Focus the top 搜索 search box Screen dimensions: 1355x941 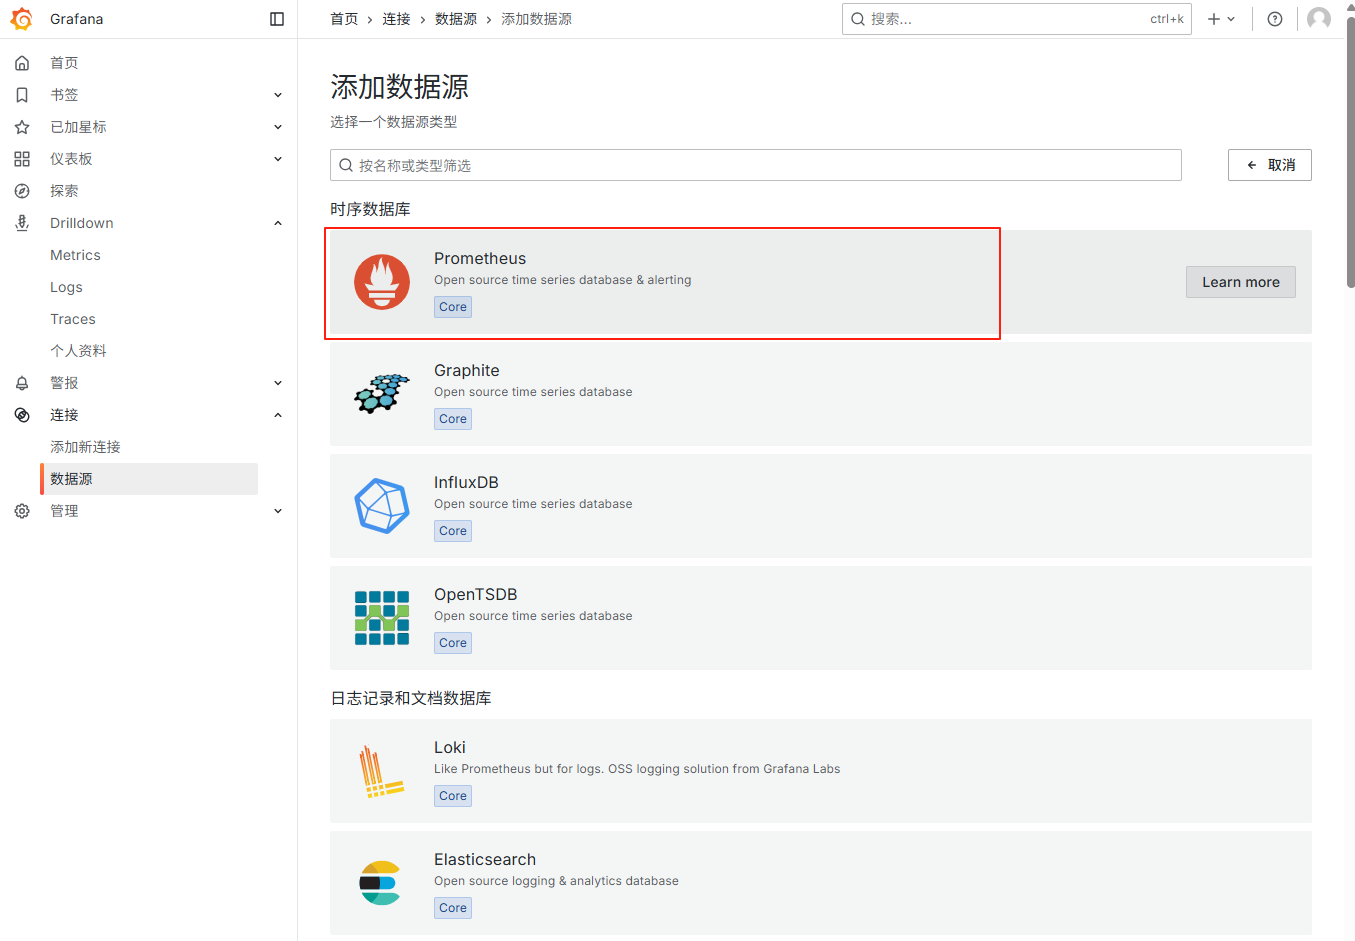click(x=1017, y=19)
